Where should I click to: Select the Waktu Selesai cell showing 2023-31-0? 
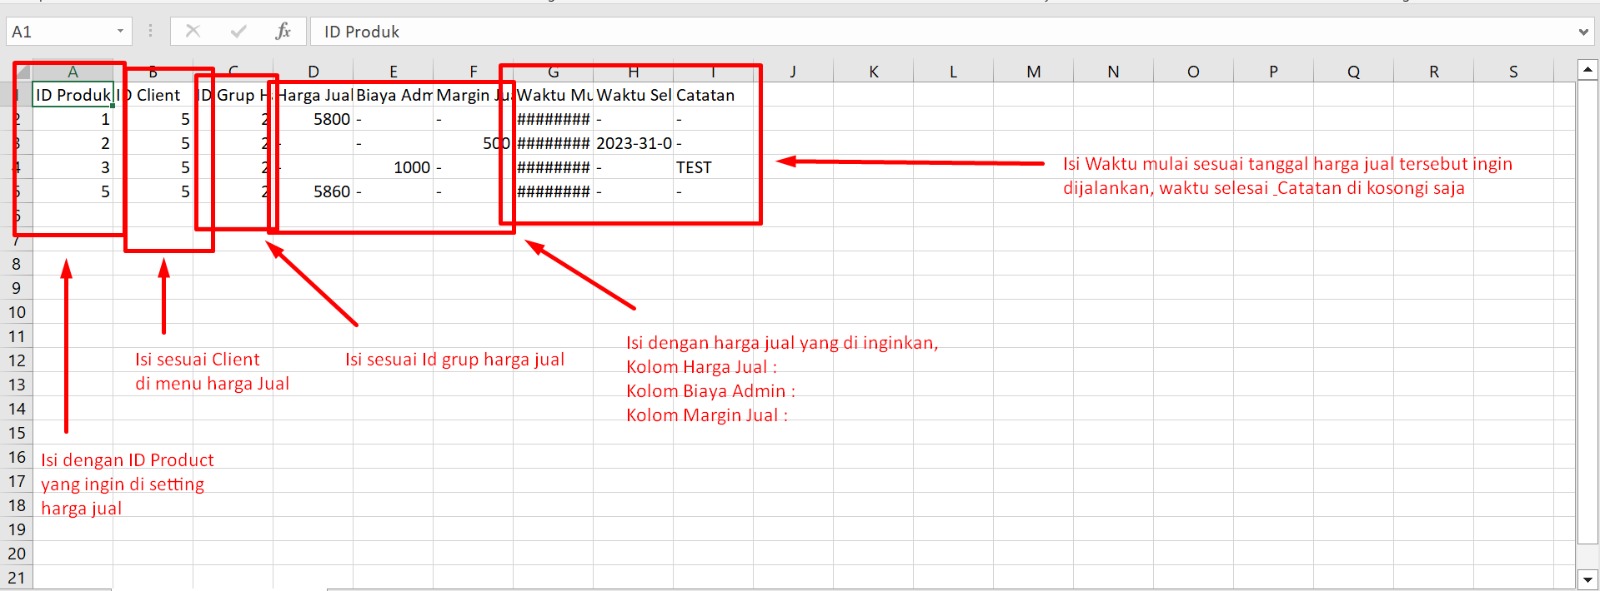click(x=633, y=143)
